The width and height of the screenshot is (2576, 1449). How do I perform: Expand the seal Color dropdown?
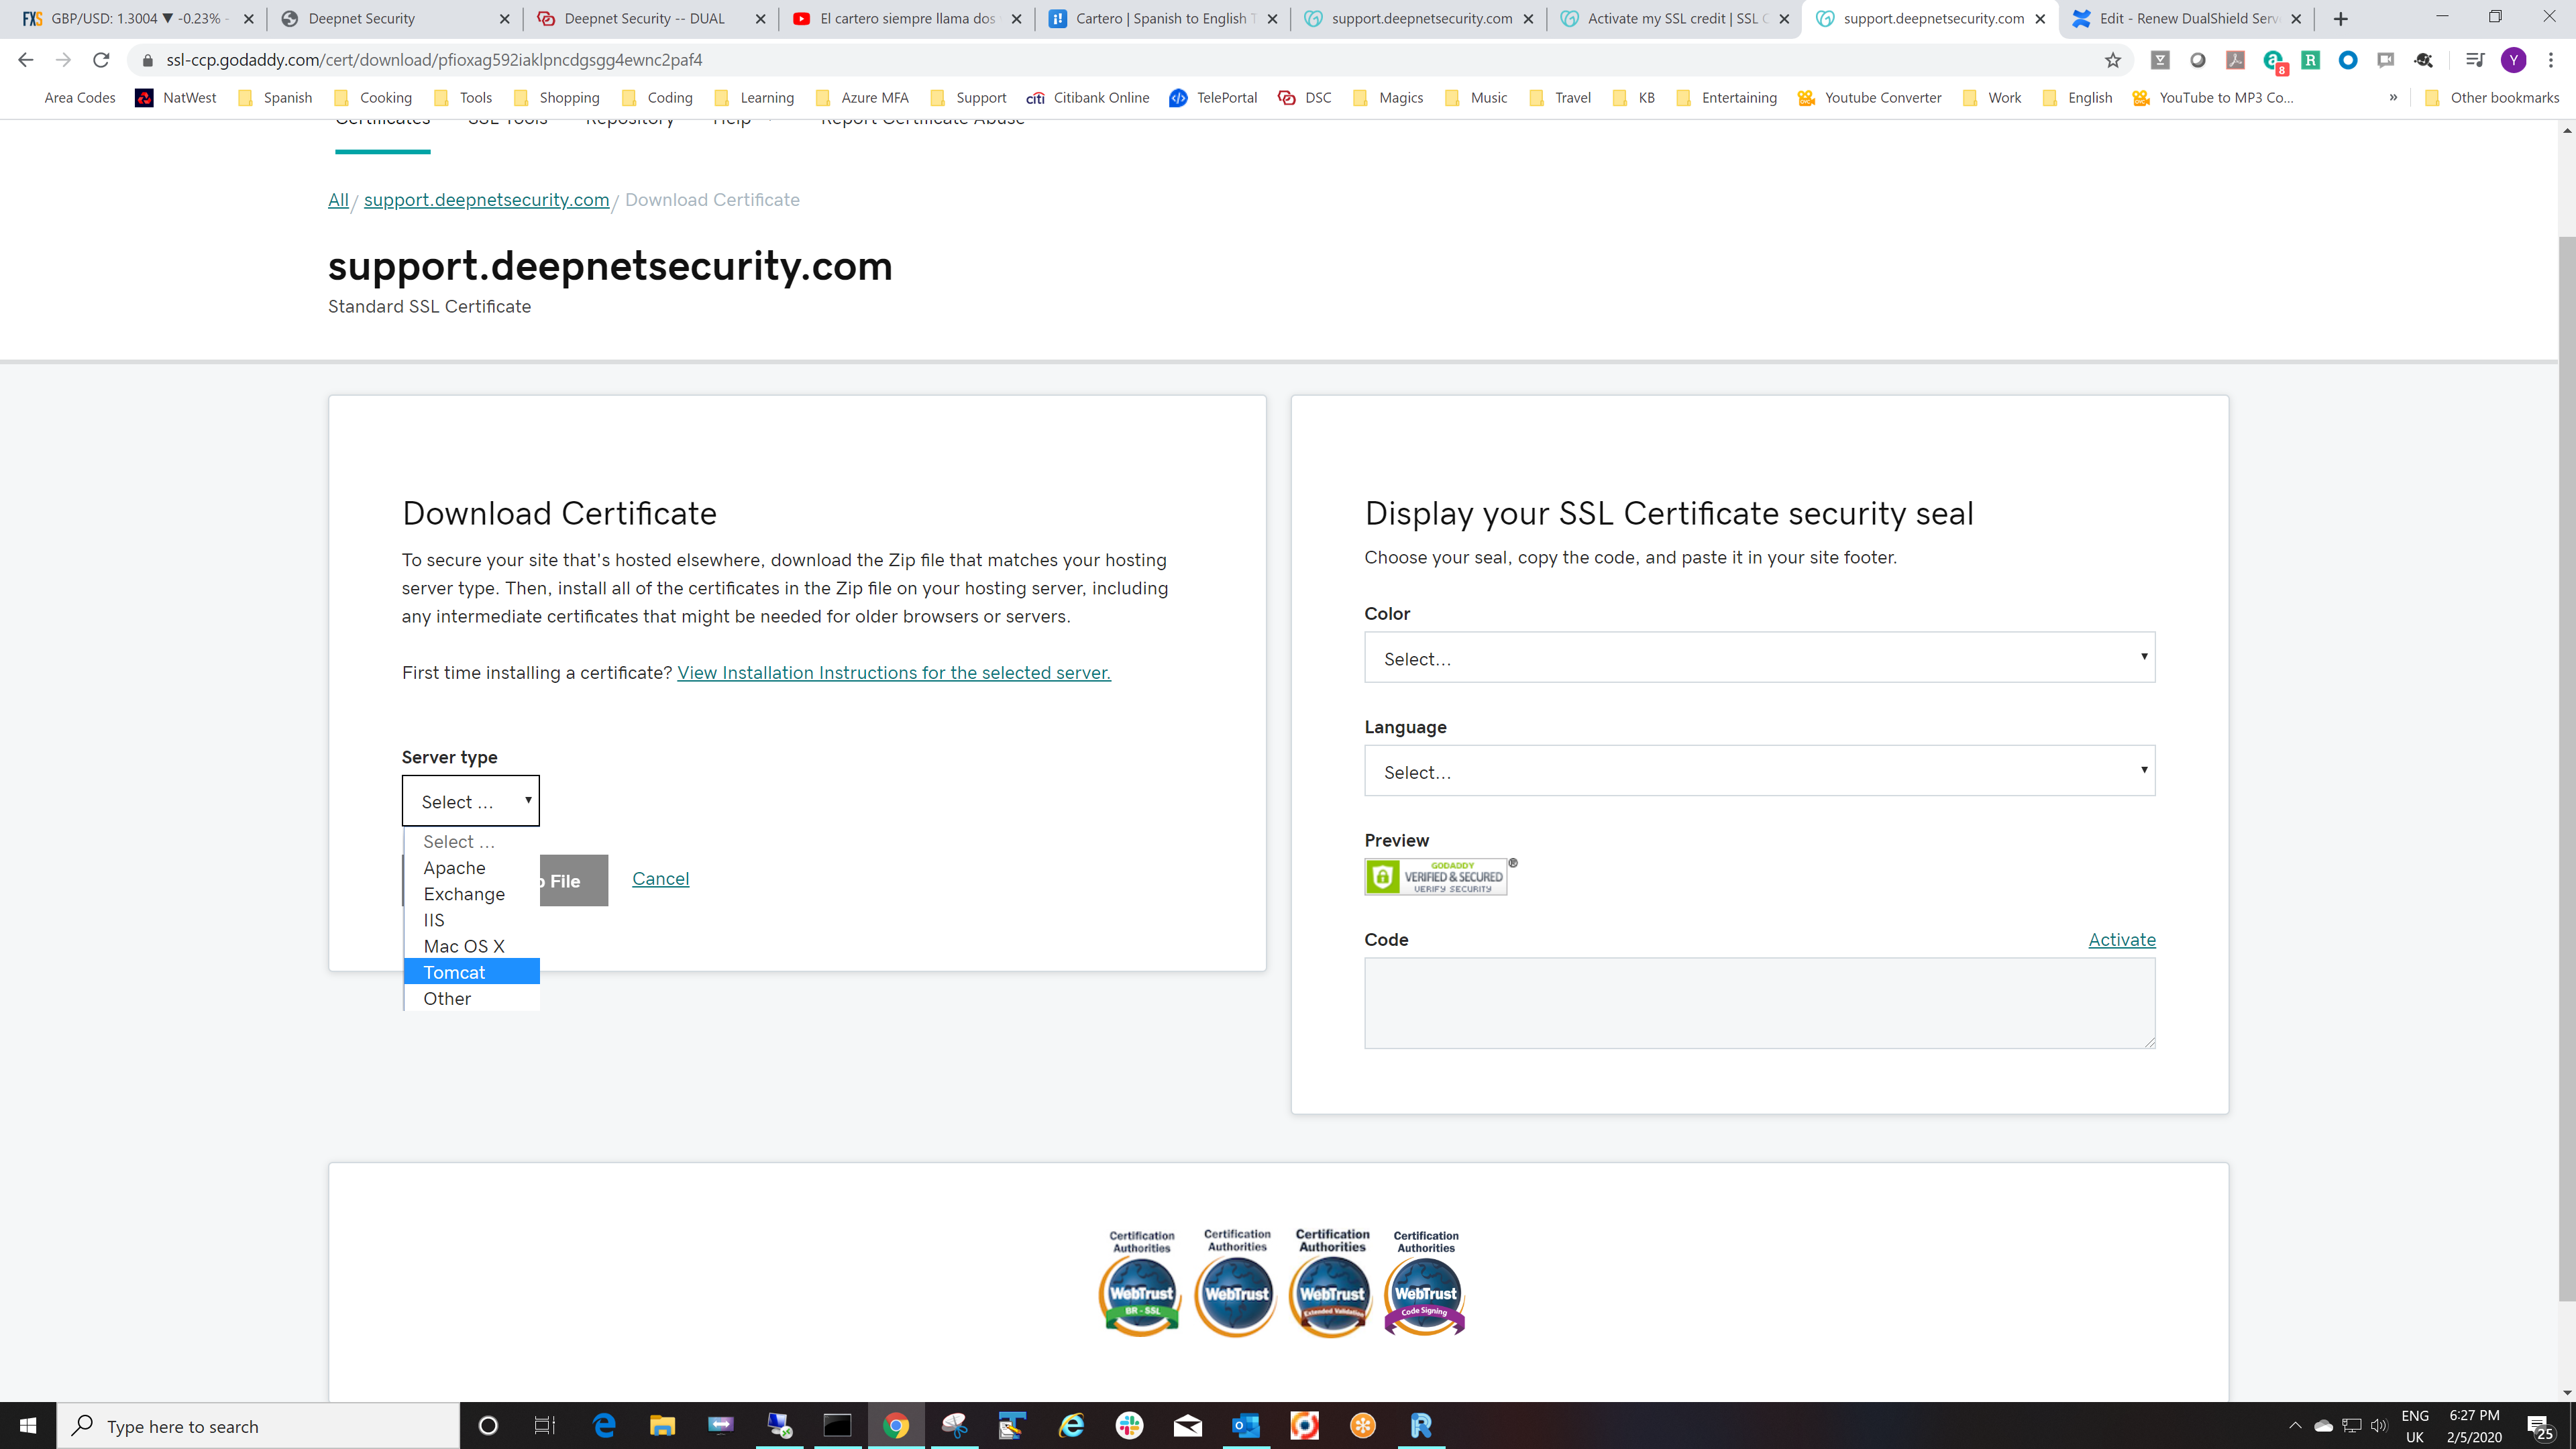click(1759, 658)
